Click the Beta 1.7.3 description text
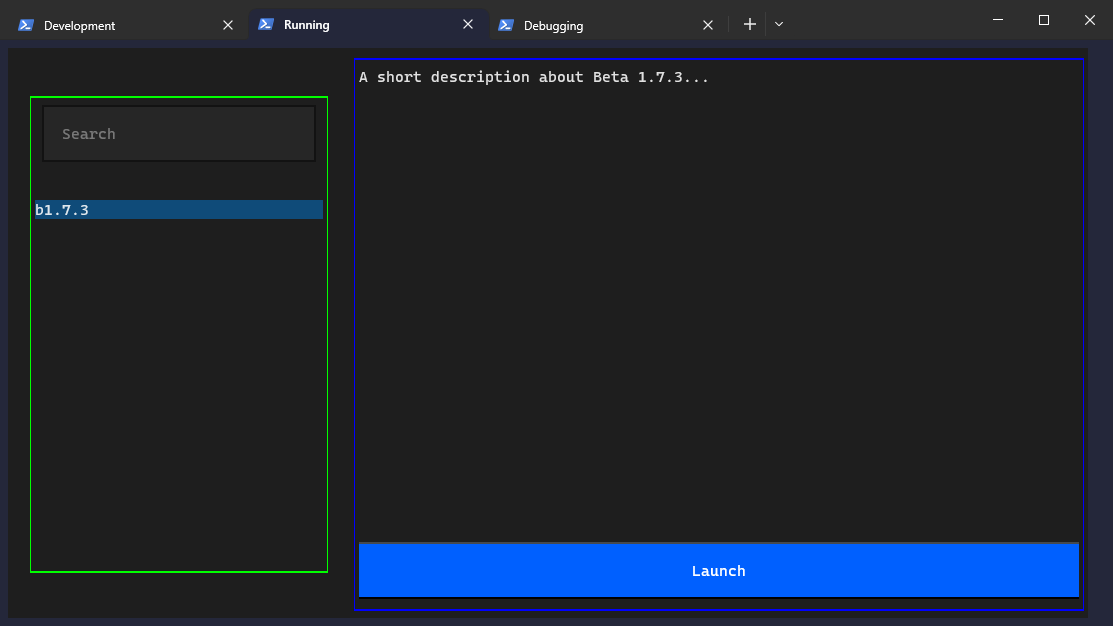This screenshot has width=1113, height=626. [x=534, y=77]
